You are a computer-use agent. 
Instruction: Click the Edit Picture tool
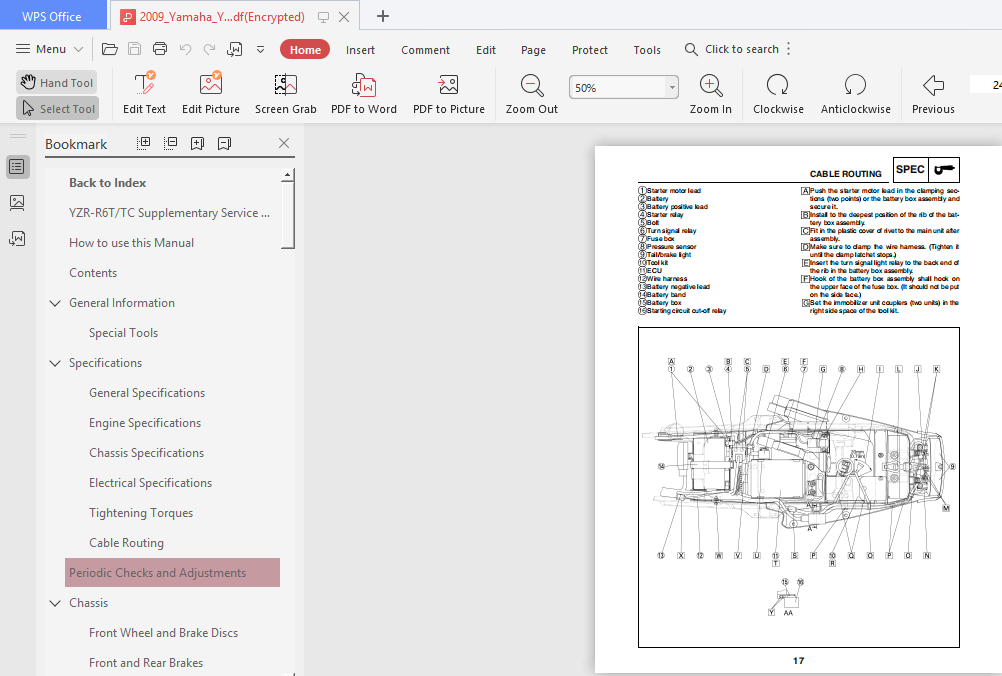[211, 93]
